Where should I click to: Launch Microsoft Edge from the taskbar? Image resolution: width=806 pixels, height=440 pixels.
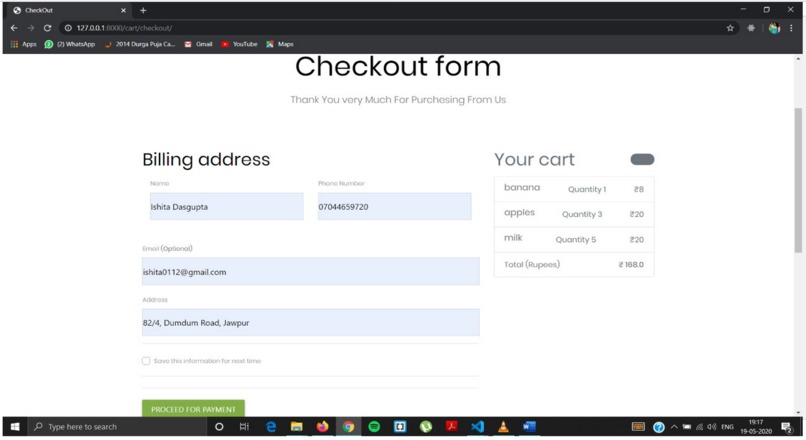271,427
